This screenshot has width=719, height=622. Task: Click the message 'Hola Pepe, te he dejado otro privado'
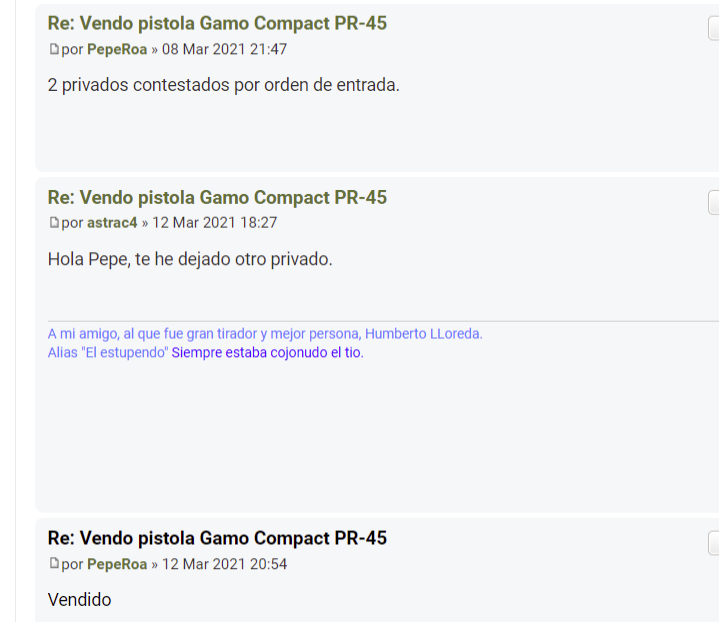click(x=190, y=259)
